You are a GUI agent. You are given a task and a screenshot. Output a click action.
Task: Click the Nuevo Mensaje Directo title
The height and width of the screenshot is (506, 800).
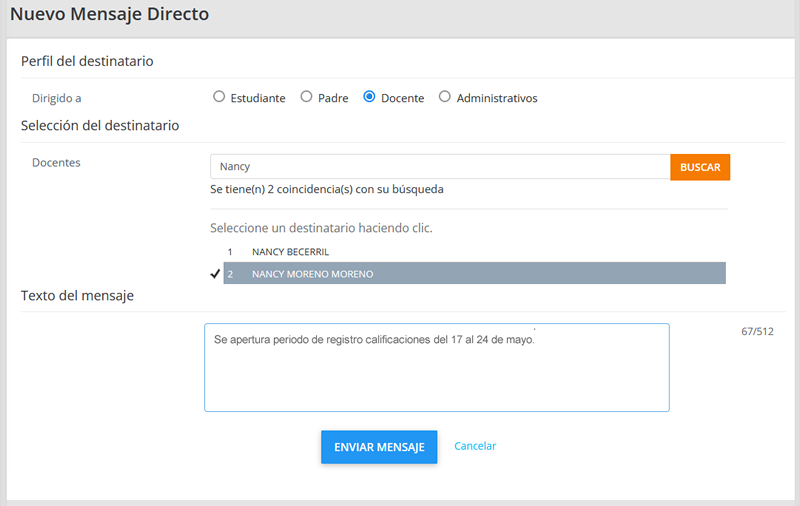[110, 15]
